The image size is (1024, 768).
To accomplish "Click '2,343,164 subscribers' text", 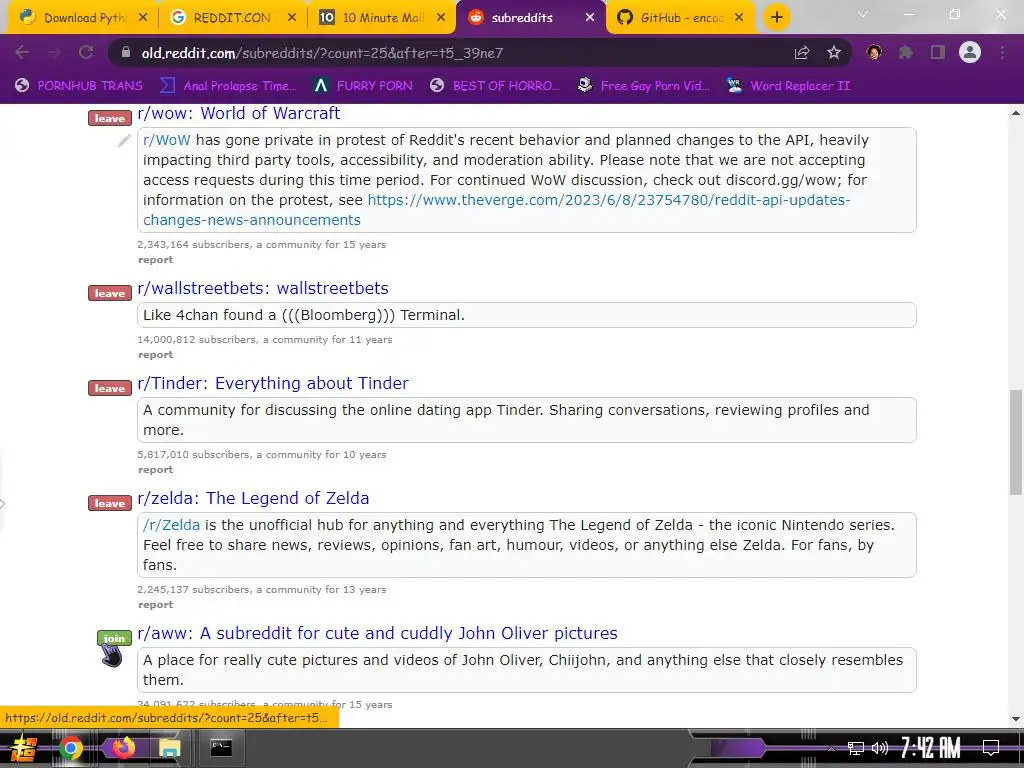I will click(x=193, y=244).
